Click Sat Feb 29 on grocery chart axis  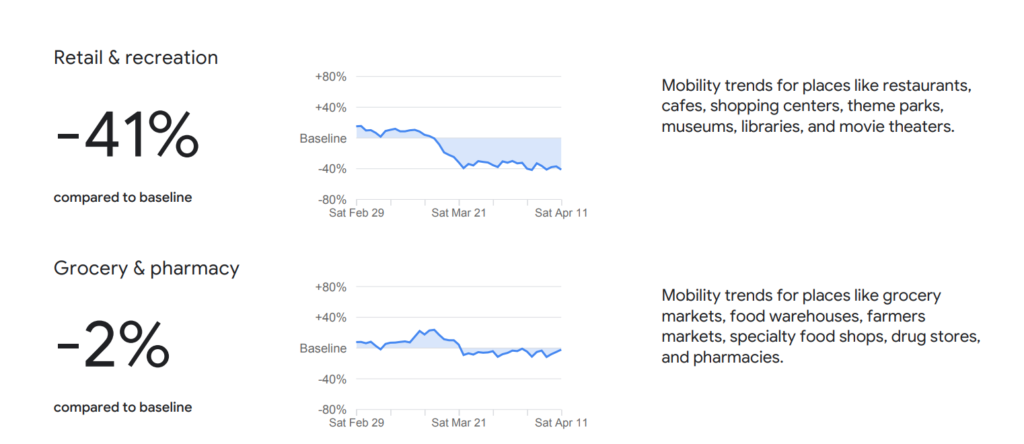point(357,422)
